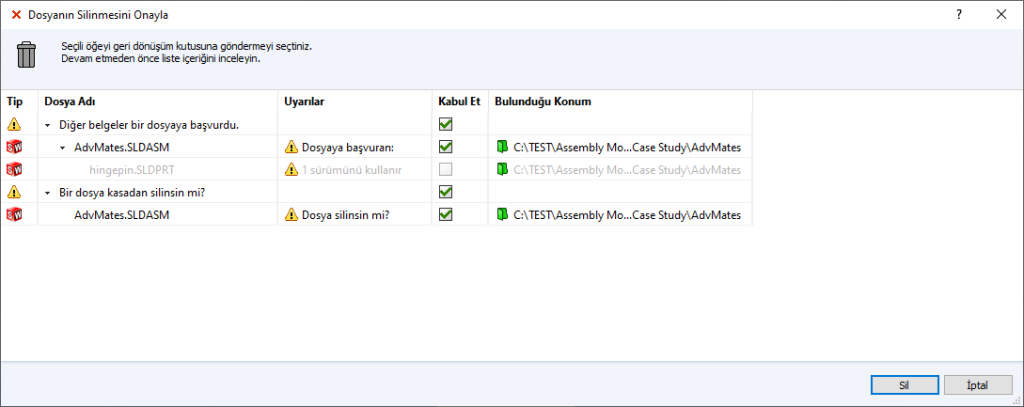Uncheck 'Diğer belgeler bir dosyaya başvurdu' checkbox
The width and height of the screenshot is (1024, 407).
445,125
